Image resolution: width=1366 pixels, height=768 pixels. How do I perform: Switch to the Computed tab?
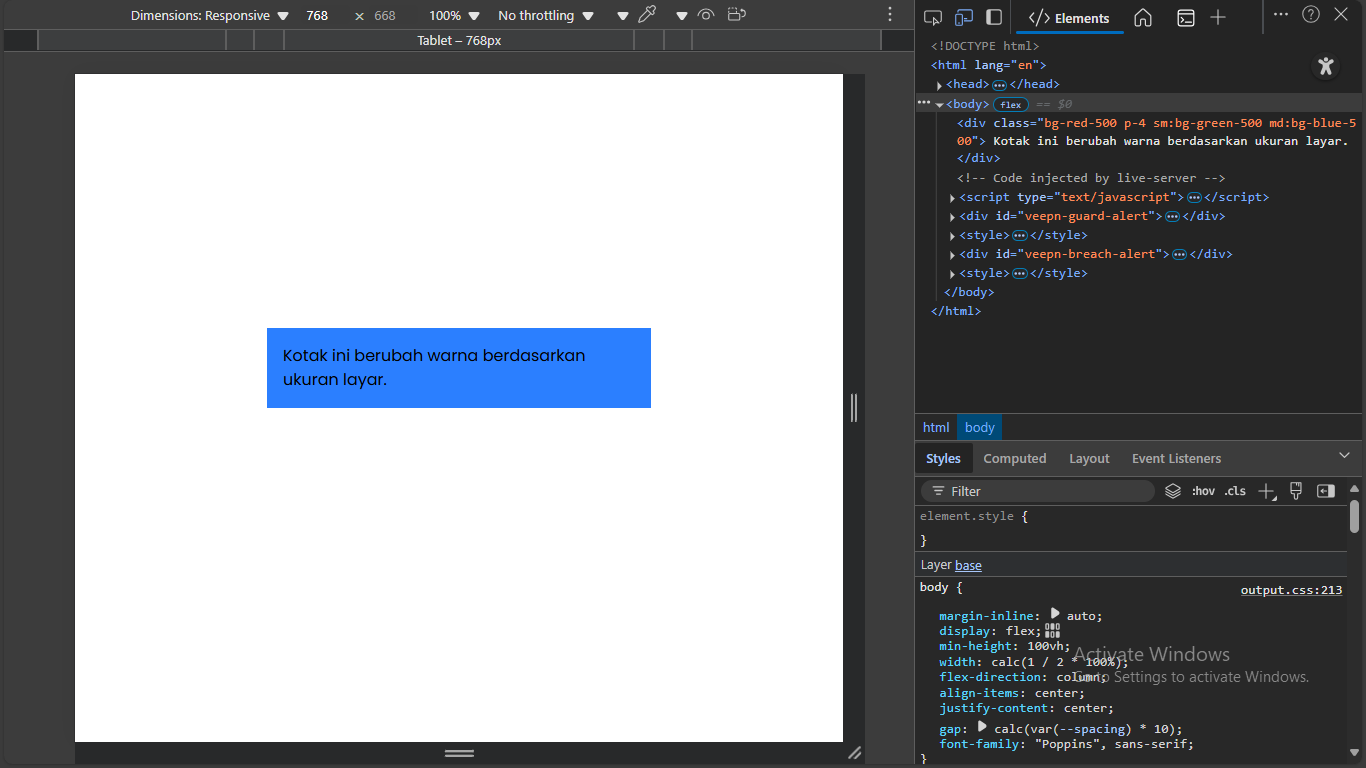(x=1015, y=458)
